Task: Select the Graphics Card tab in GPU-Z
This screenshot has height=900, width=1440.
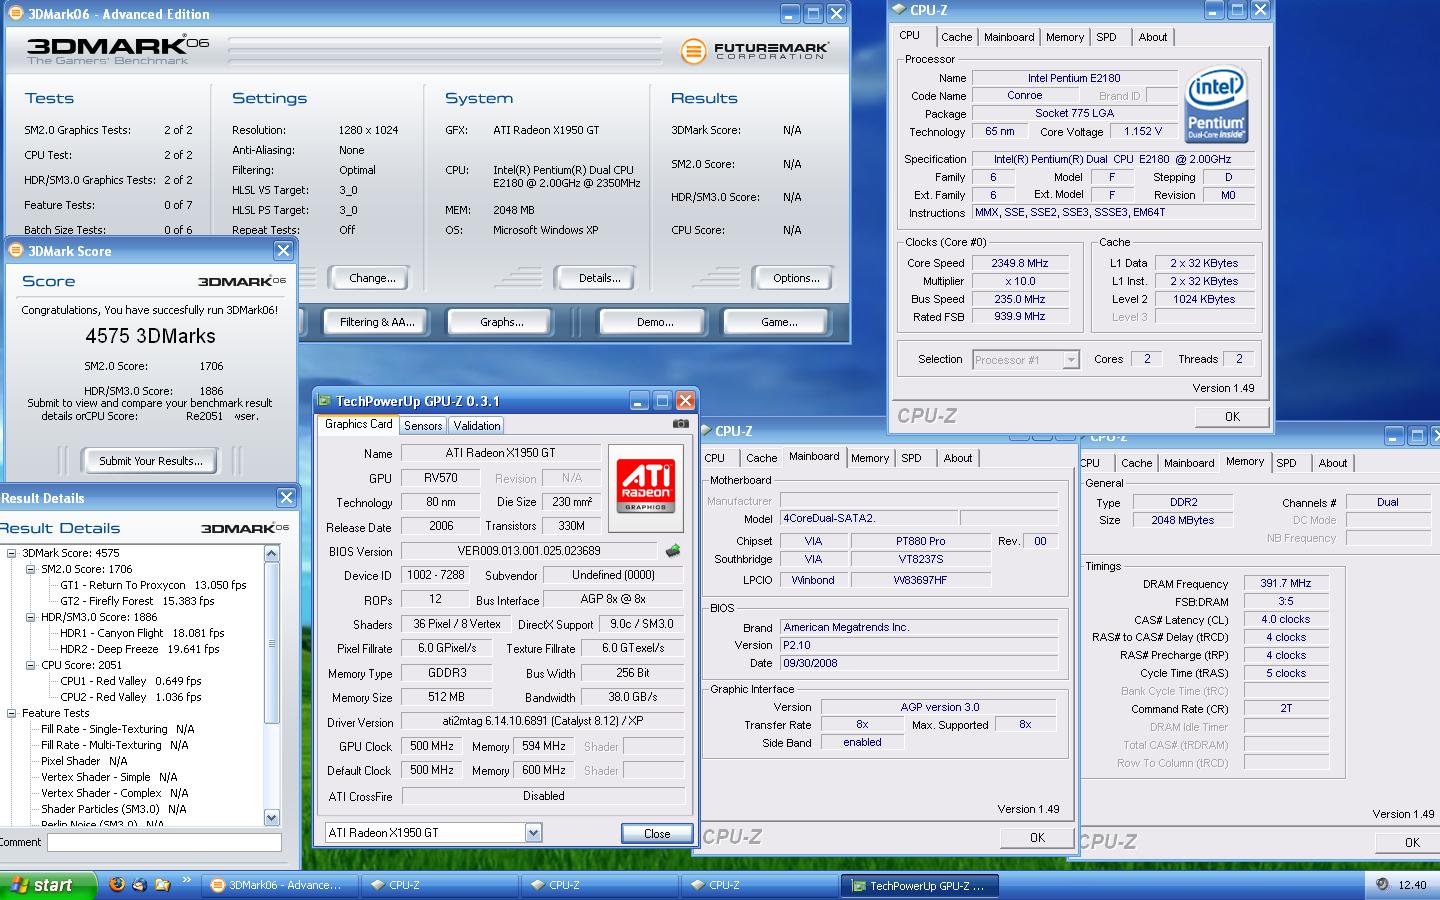Action: [358, 424]
